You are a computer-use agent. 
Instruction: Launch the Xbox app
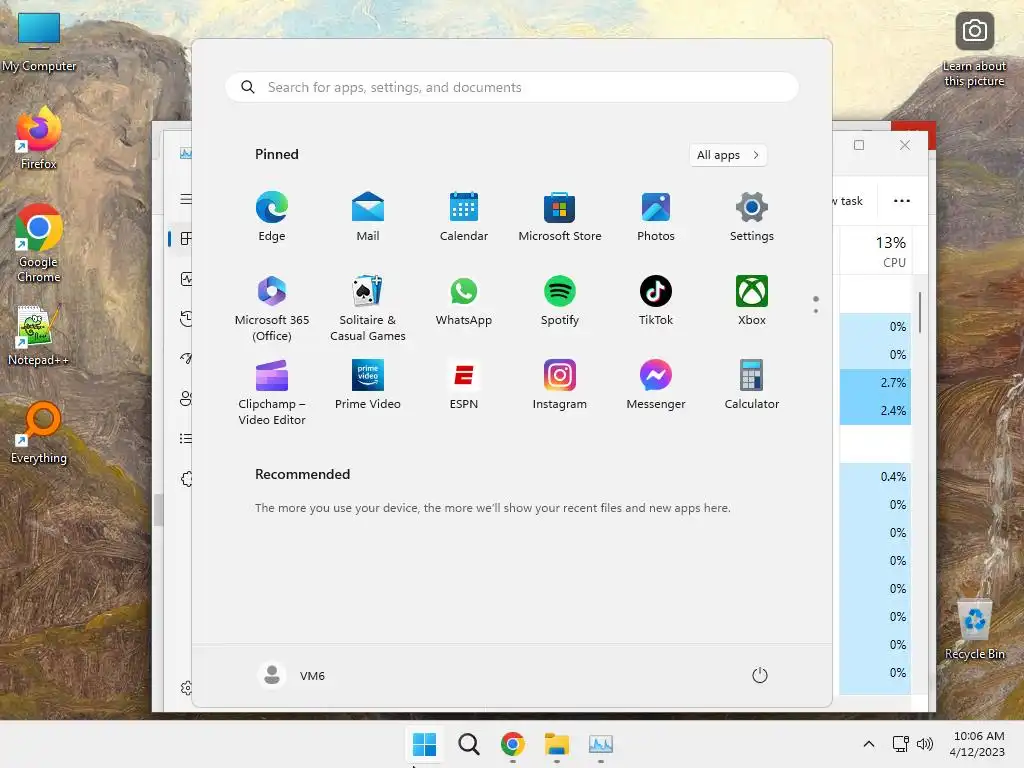[752, 301]
